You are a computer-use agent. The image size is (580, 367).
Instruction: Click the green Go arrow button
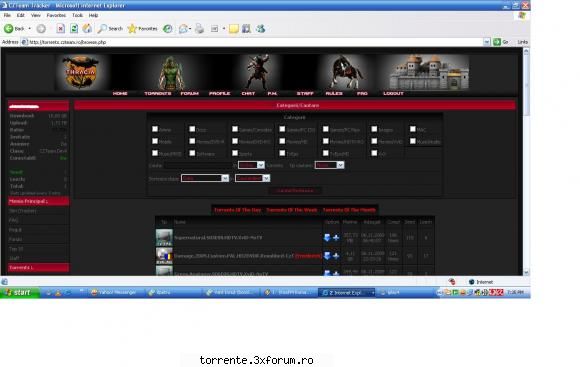click(x=497, y=42)
